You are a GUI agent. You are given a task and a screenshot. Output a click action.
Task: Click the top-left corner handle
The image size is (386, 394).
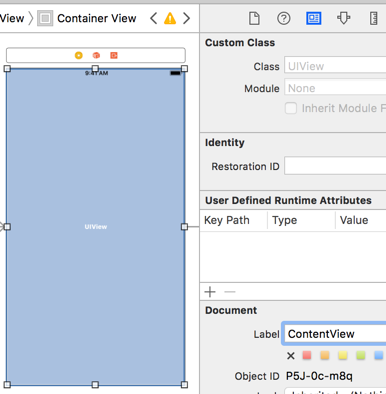(7, 69)
